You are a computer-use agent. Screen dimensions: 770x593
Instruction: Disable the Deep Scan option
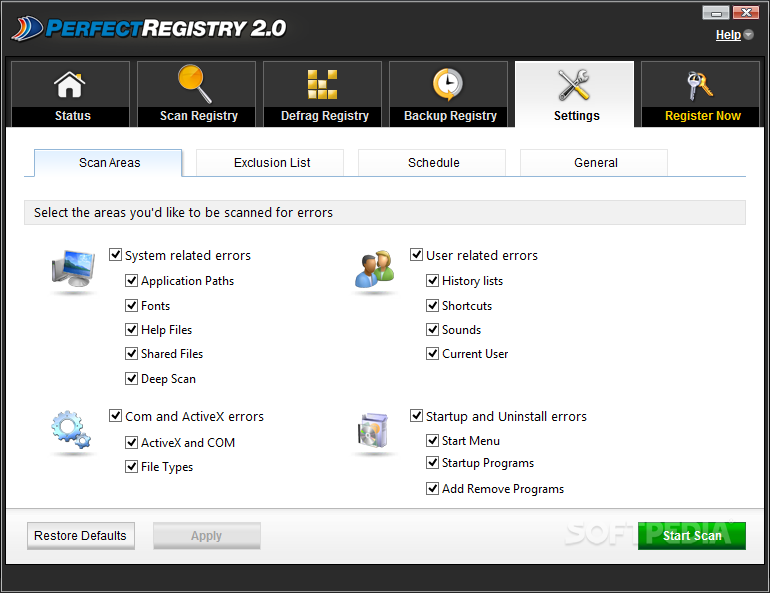click(132, 378)
